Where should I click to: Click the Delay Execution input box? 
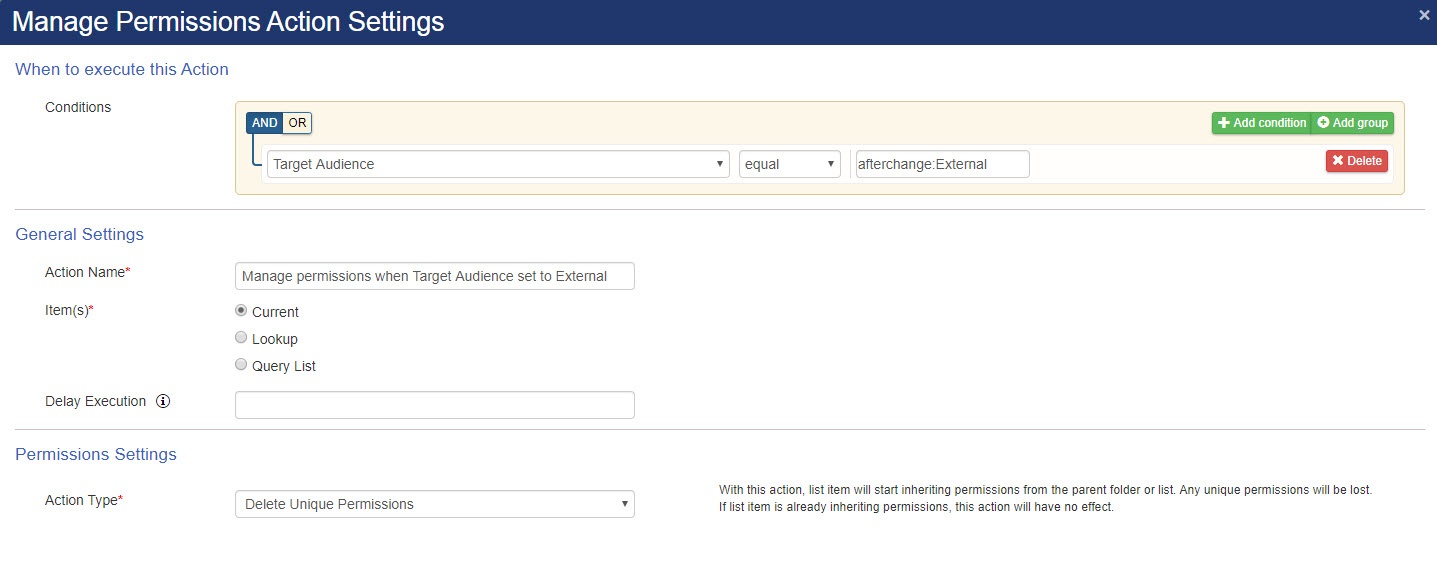pos(434,405)
